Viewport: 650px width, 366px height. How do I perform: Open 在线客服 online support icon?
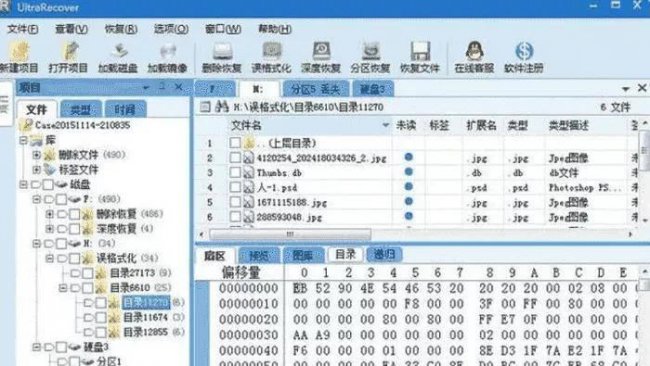pyautogui.click(x=474, y=57)
